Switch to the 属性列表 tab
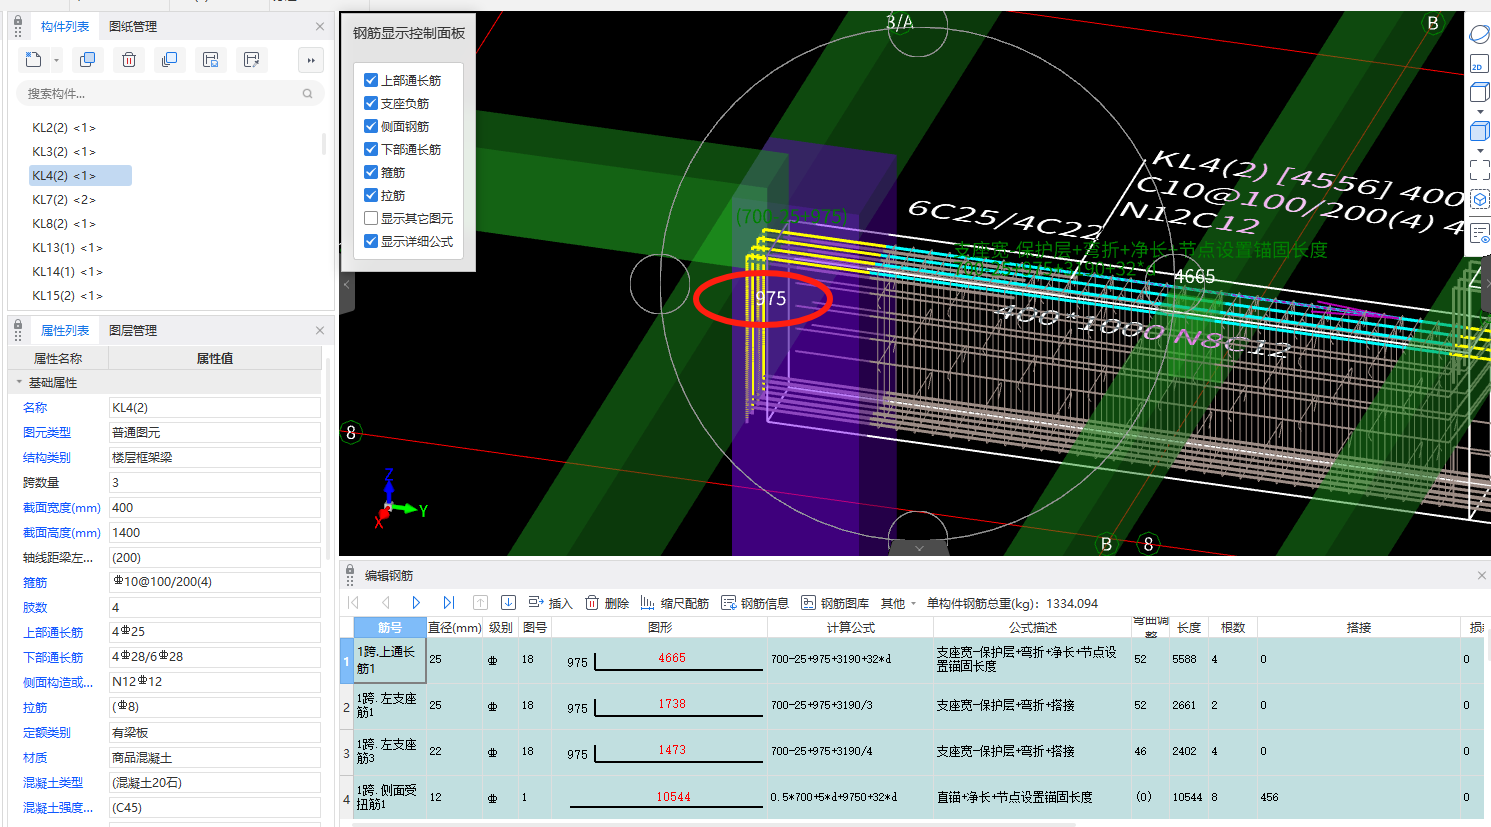1491x827 pixels. click(65, 331)
